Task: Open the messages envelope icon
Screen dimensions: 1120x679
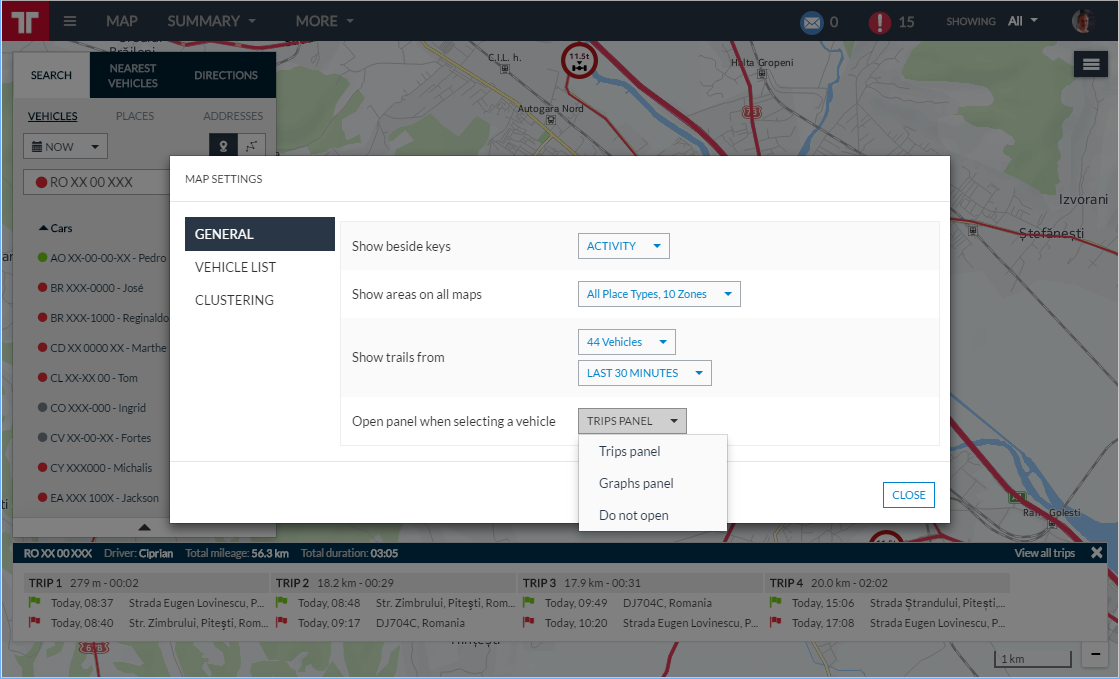Action: pyautogui.click(x=810, y=21)
